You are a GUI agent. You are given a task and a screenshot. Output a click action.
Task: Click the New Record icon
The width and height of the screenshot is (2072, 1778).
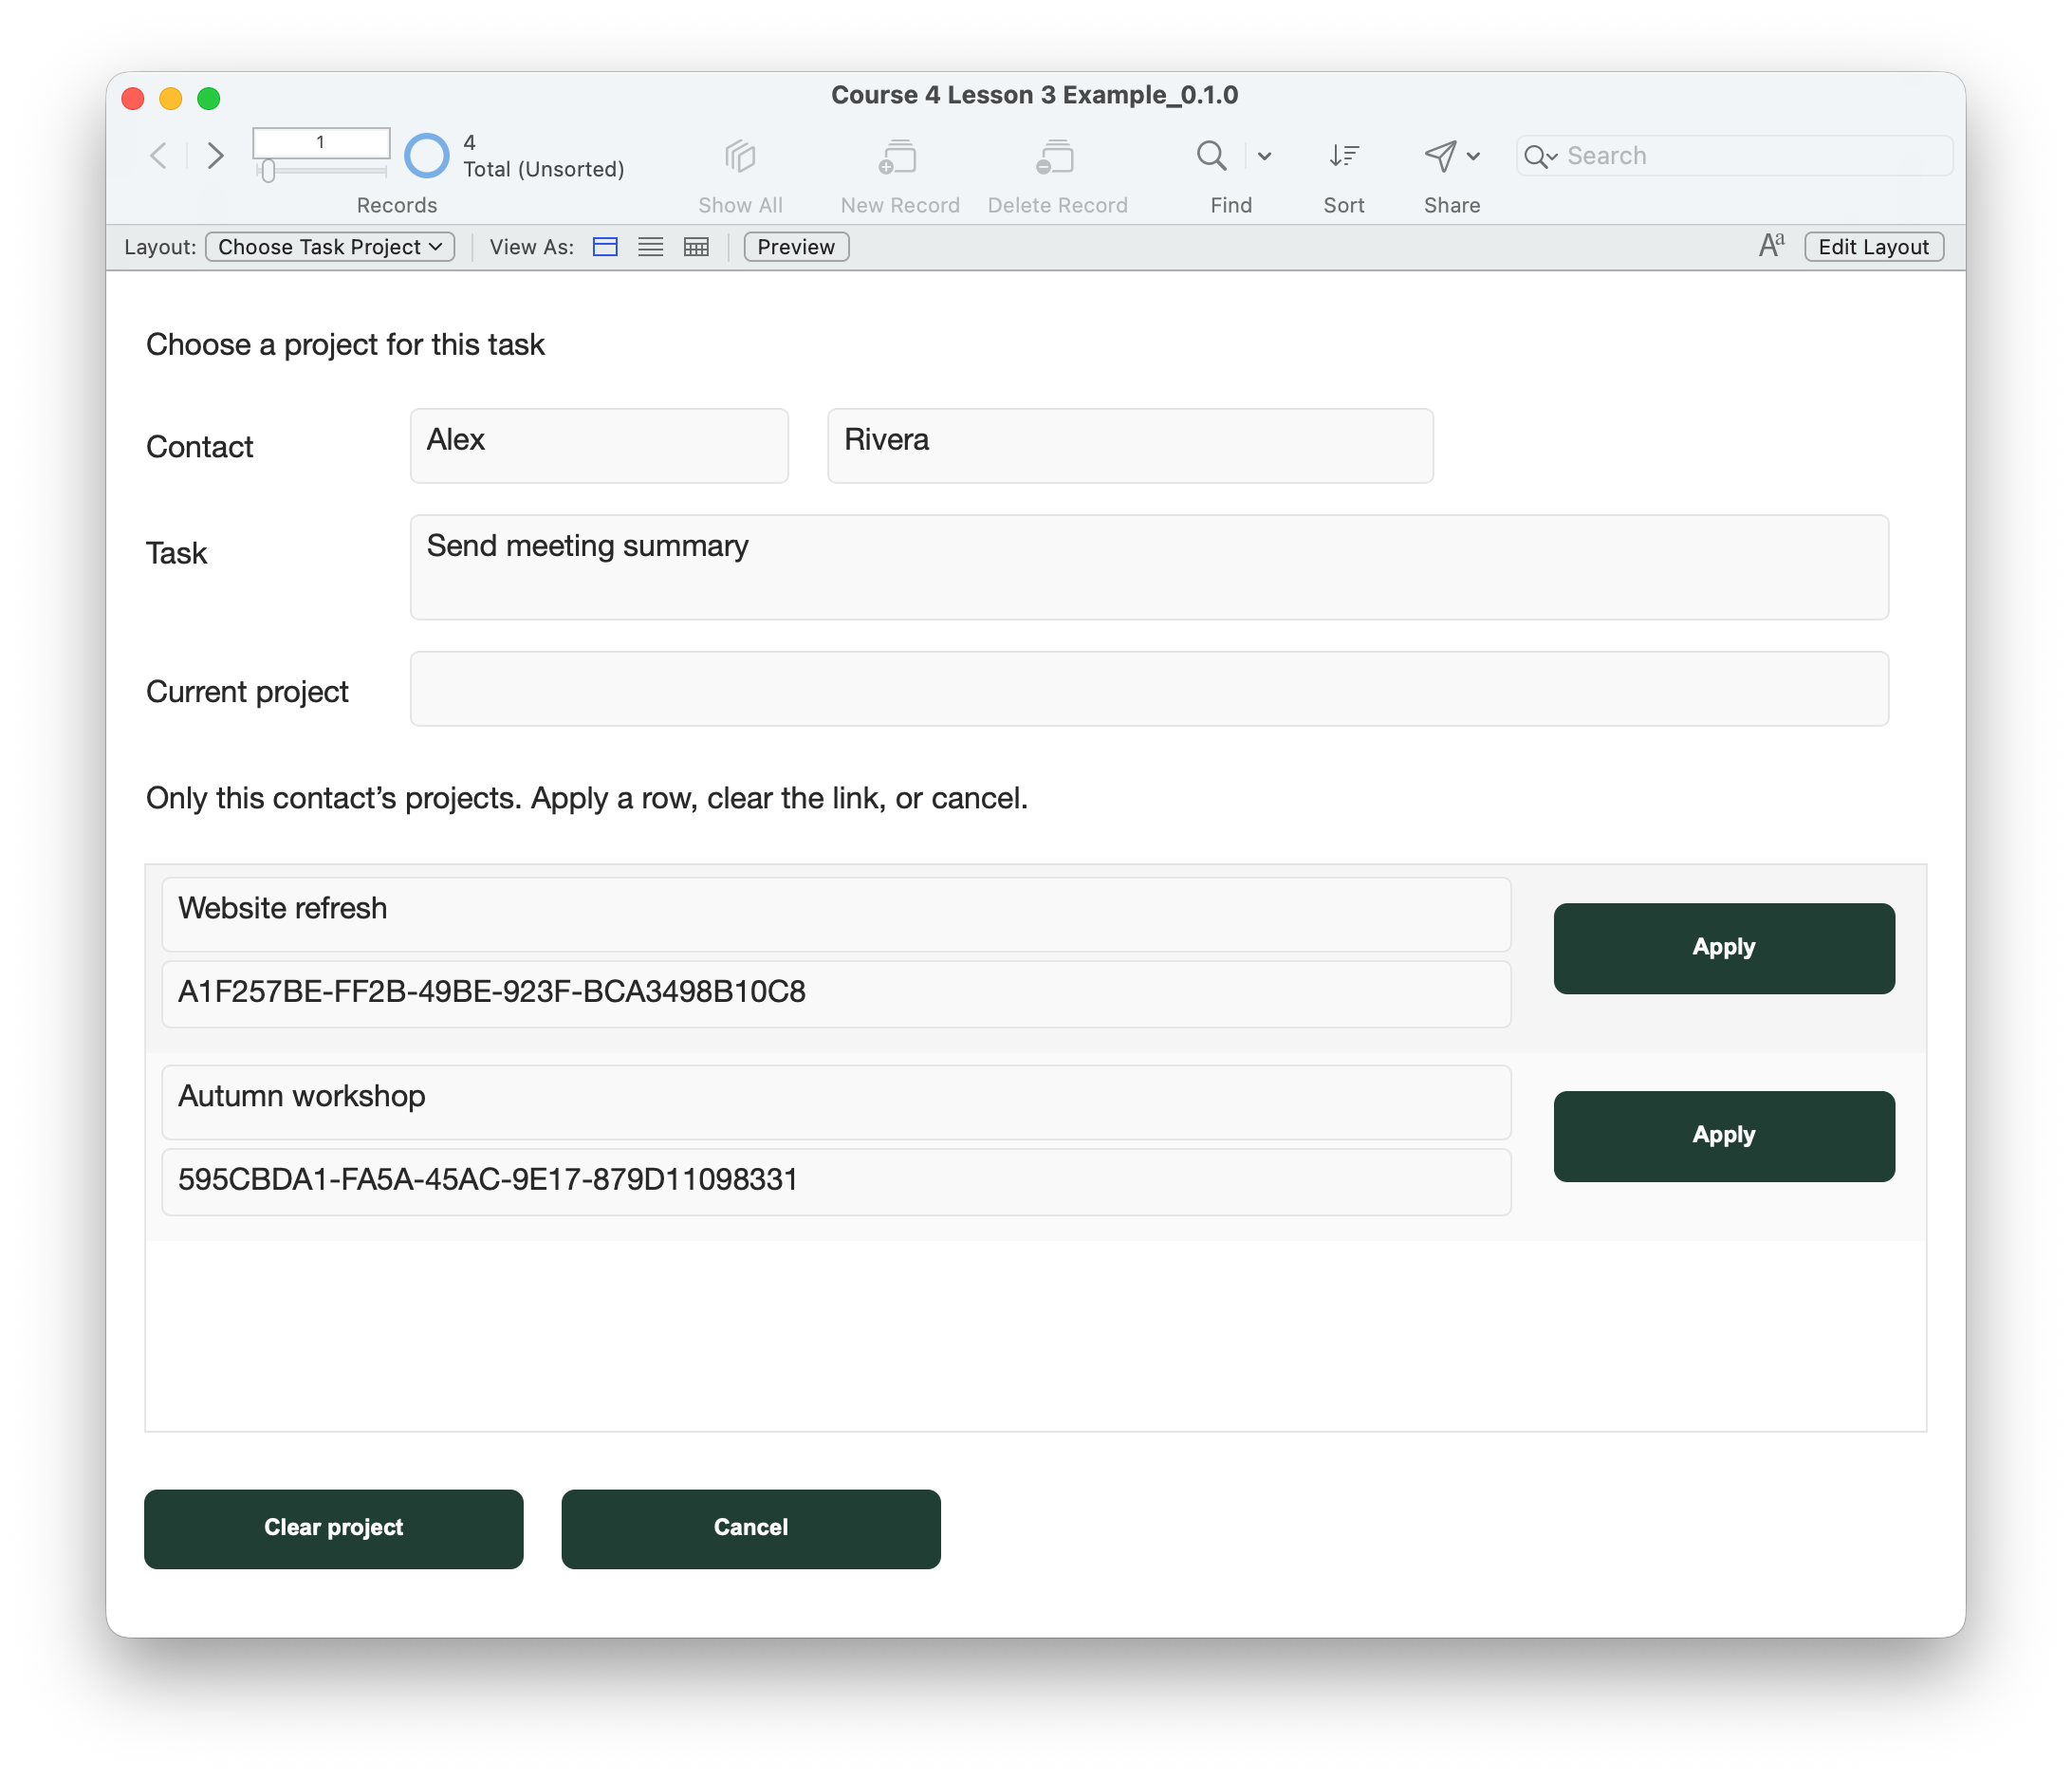(898, 156)
